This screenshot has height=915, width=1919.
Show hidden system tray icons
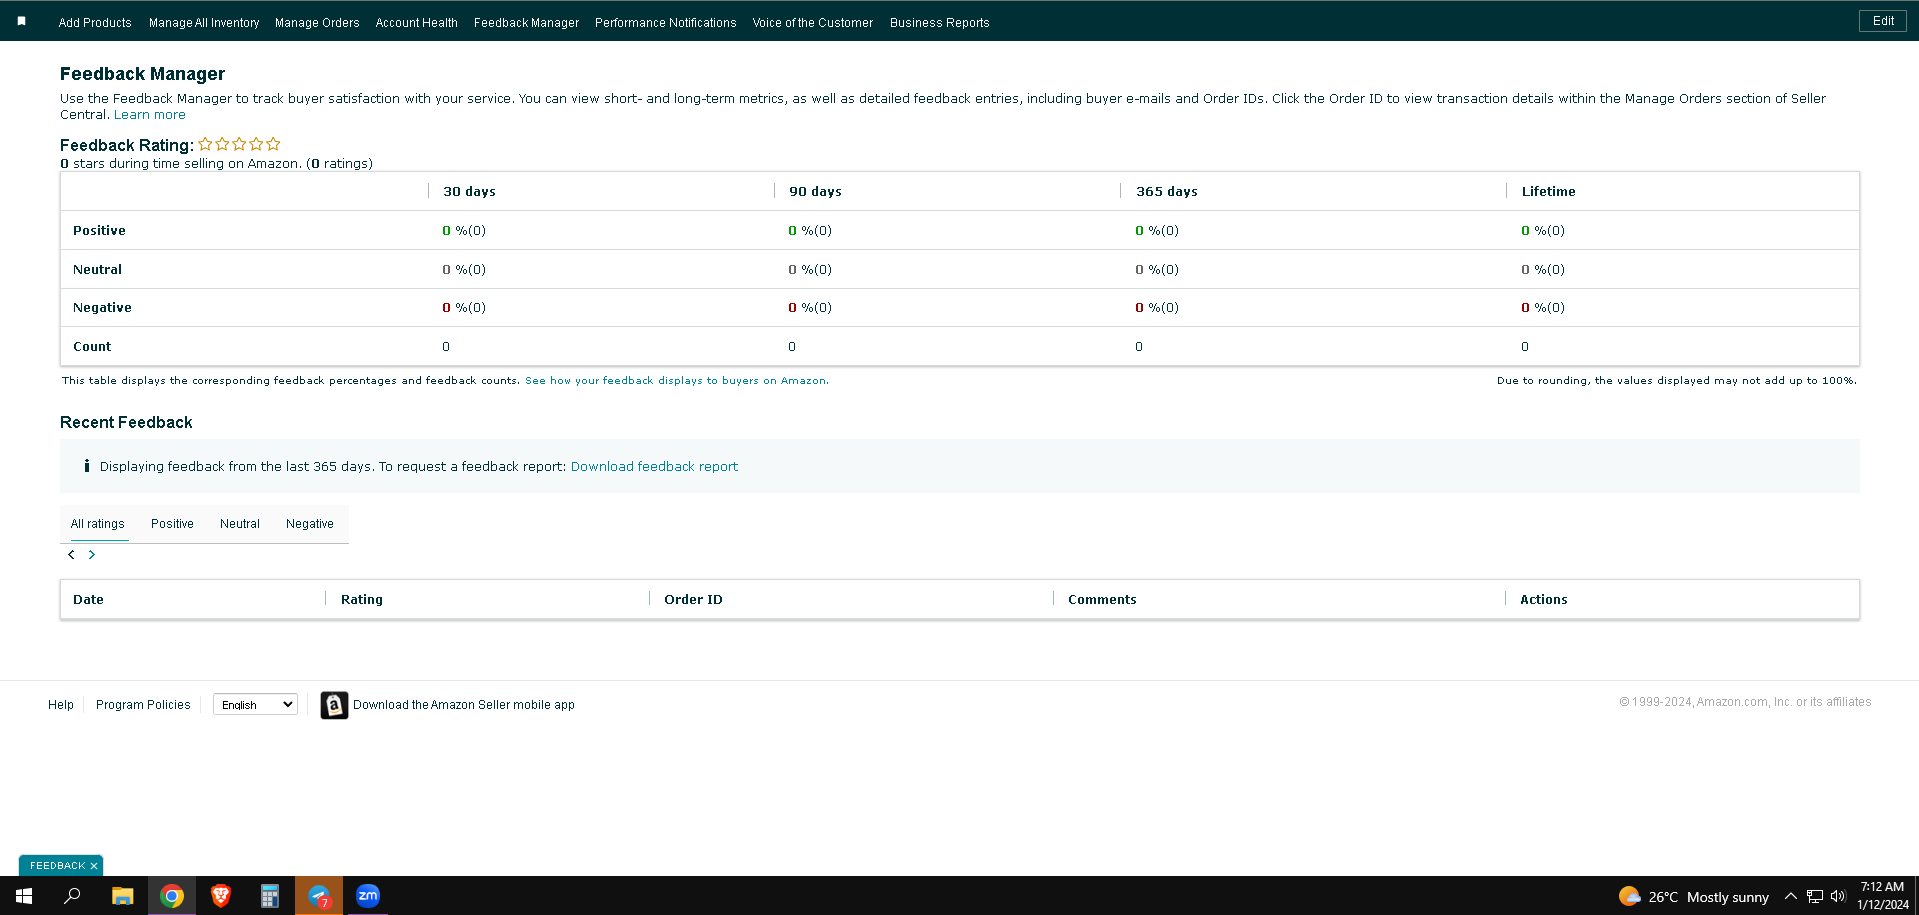[1791, 896]
